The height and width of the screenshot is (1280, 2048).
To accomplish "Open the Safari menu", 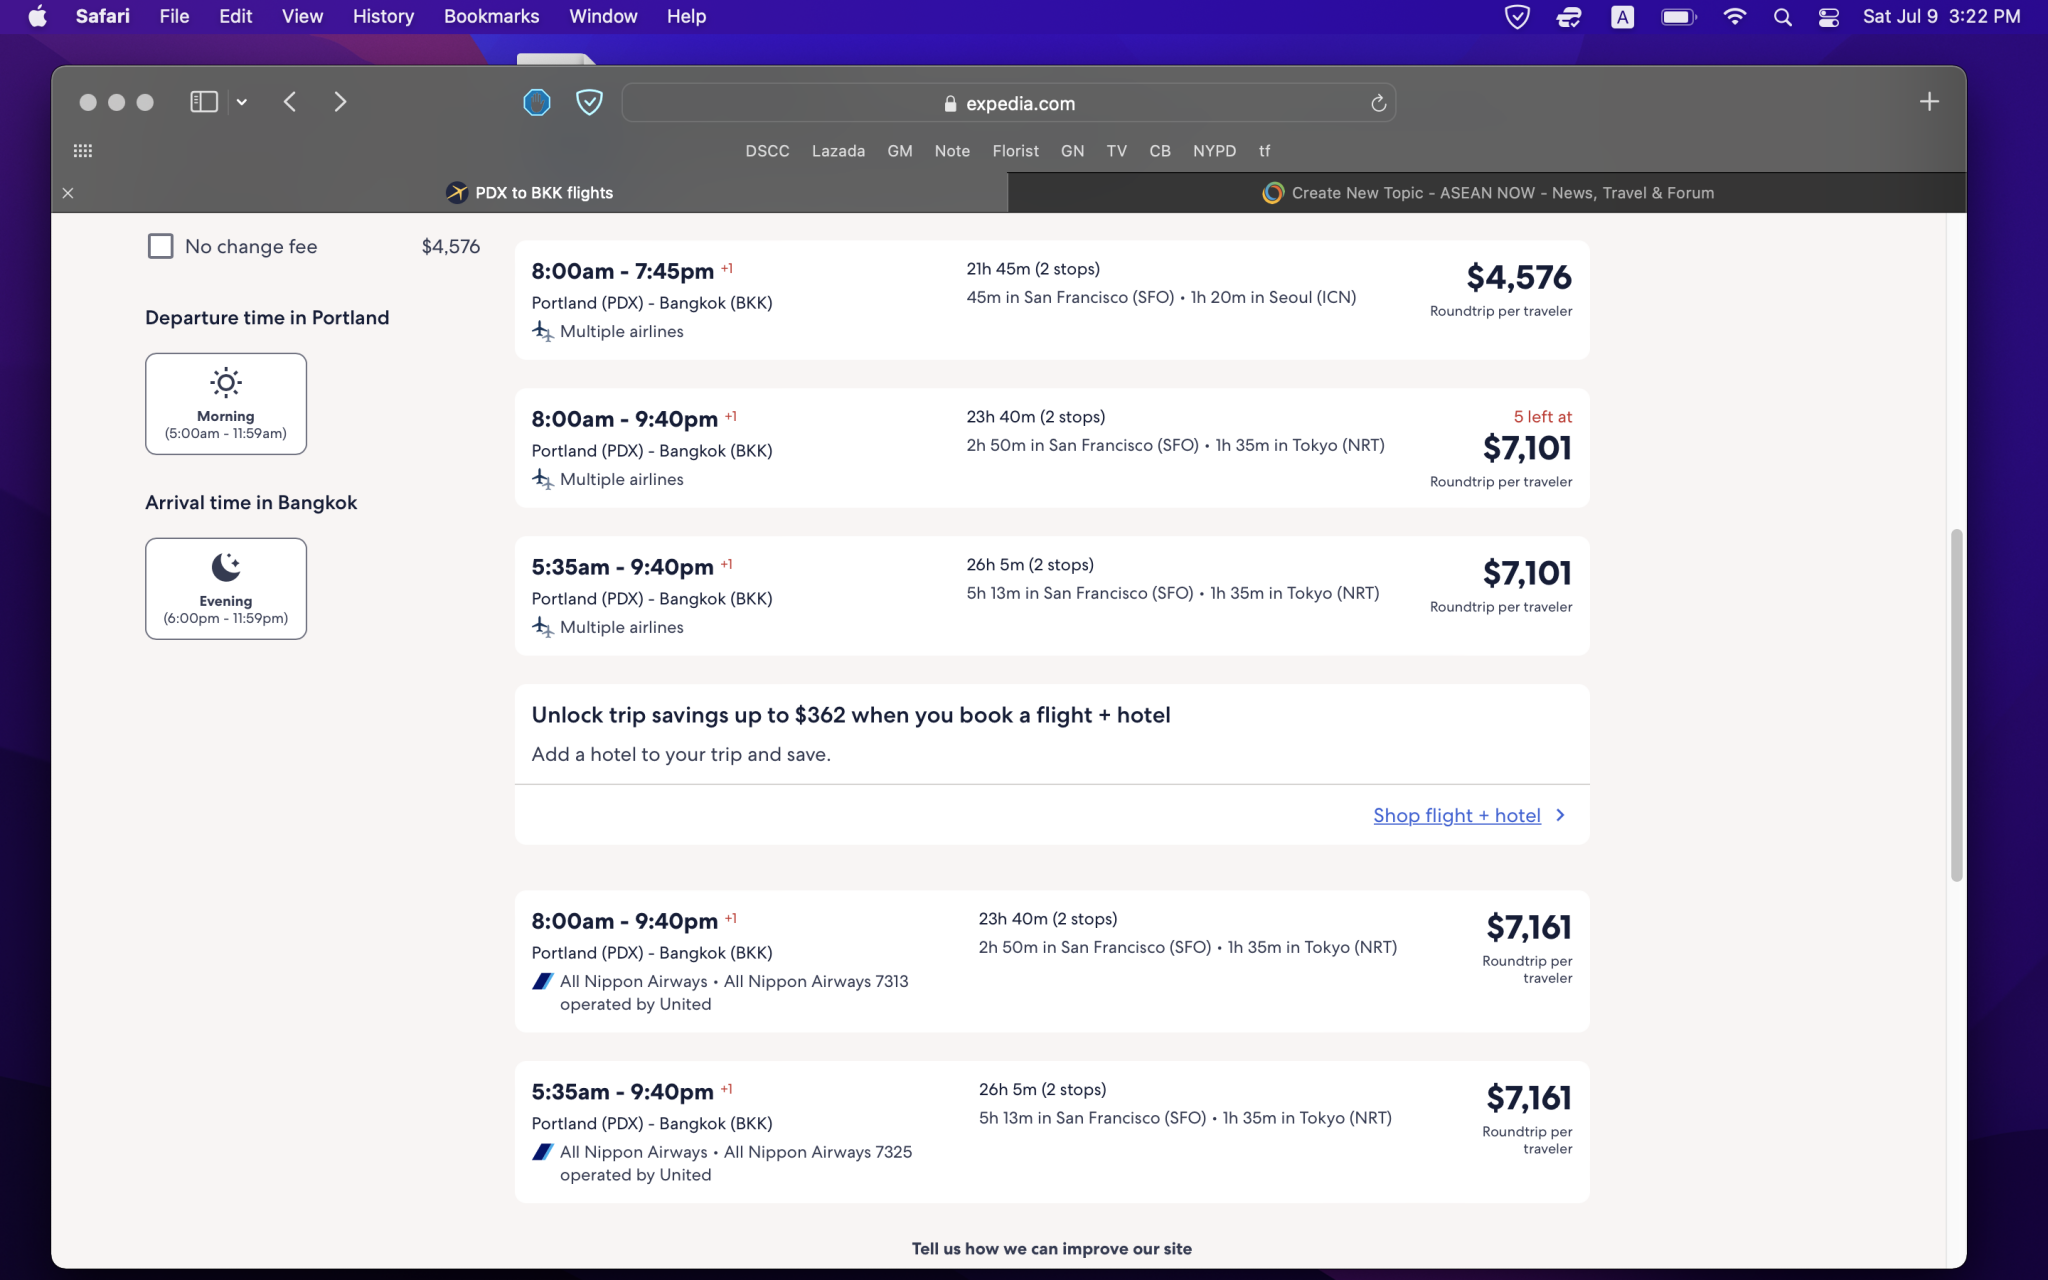I will click(102, 16).
